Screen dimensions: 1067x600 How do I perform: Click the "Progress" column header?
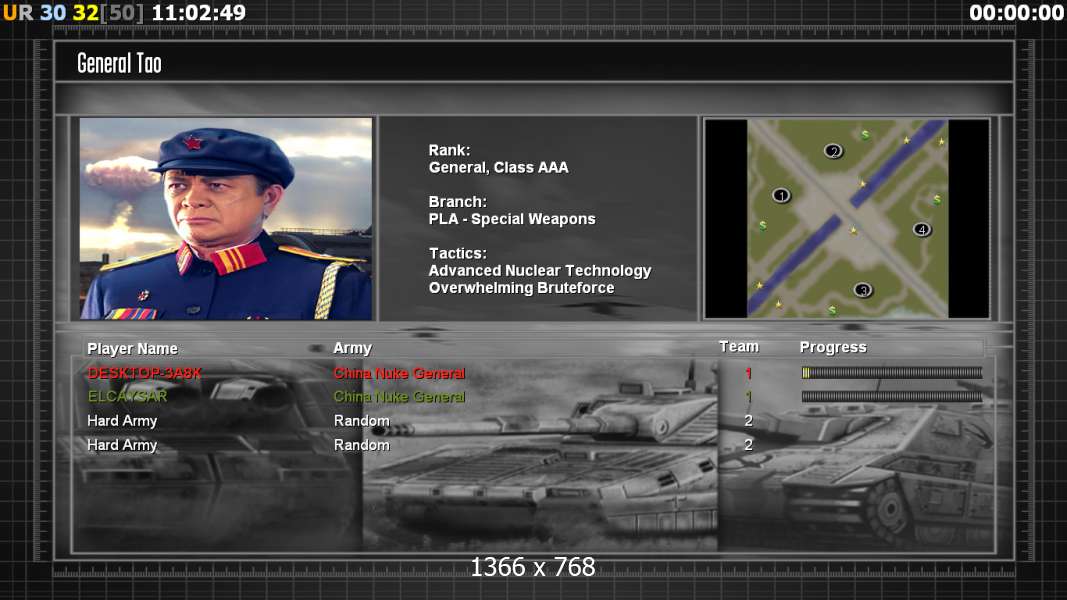[x=833, y=348]
